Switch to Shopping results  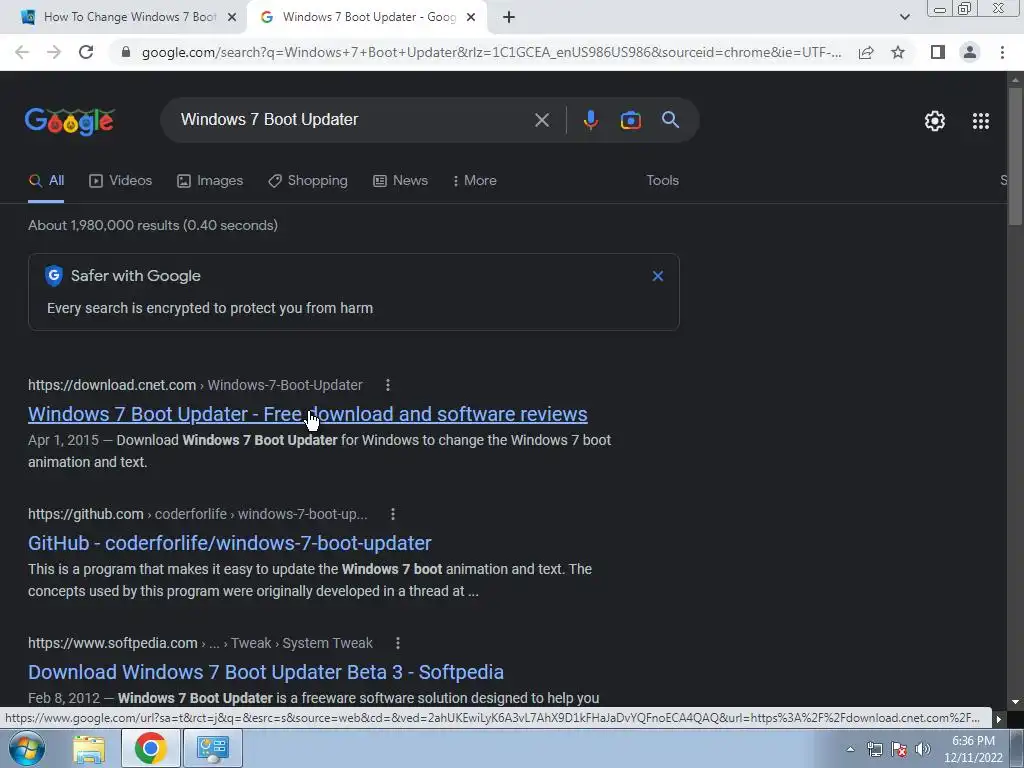coord(308,181)
